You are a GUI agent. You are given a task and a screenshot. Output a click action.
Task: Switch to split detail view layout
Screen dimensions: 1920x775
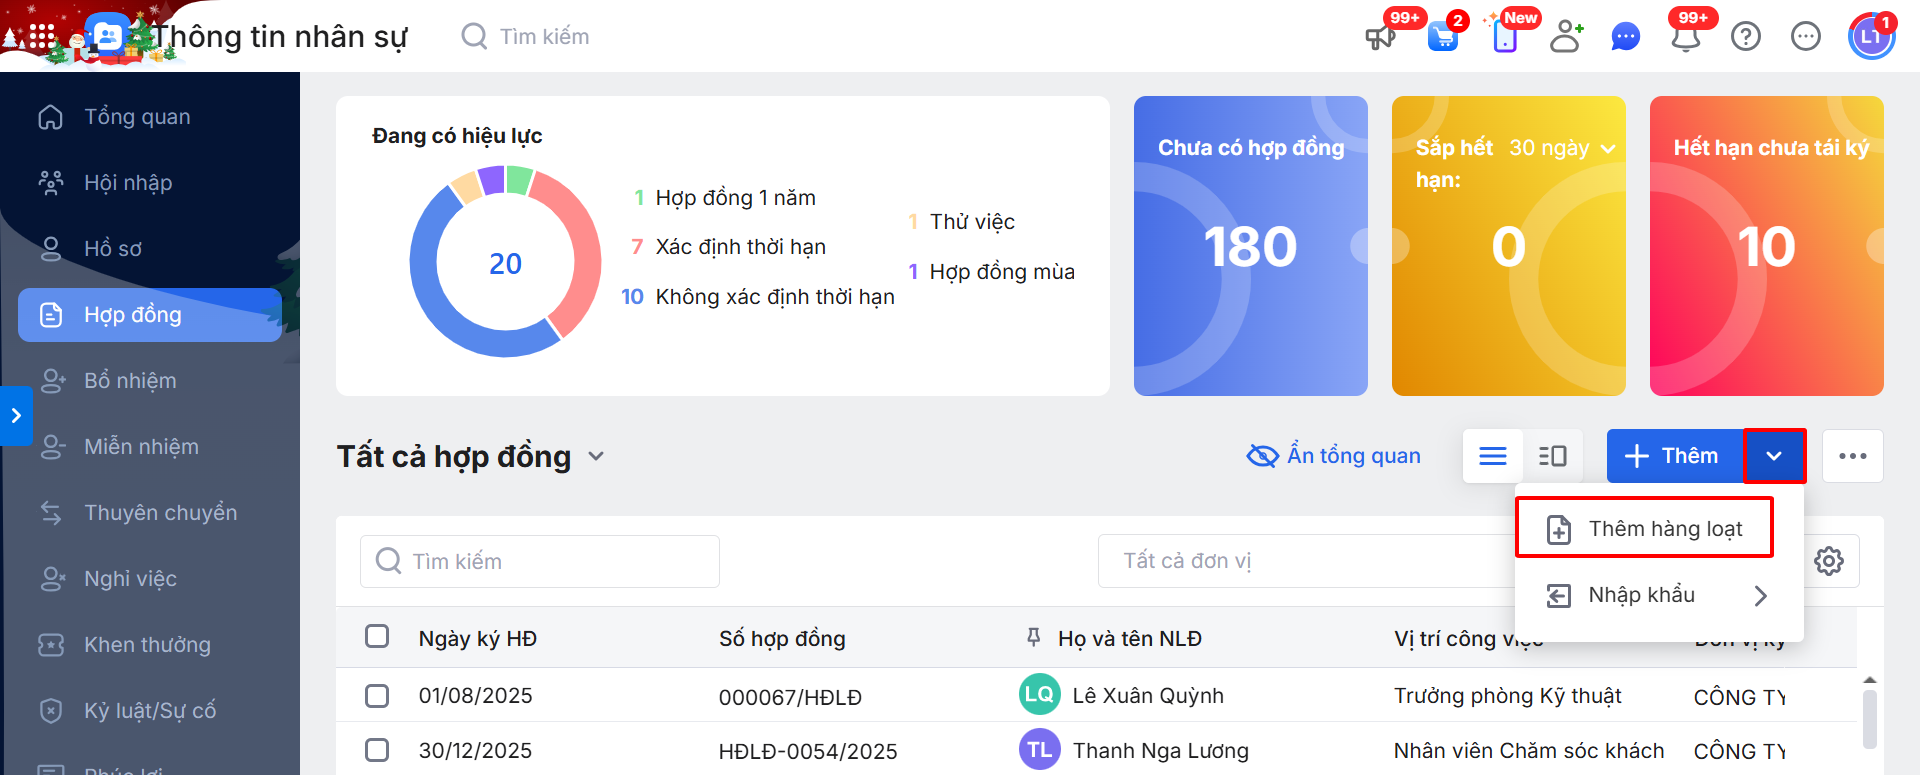[x=1553, y=456]
